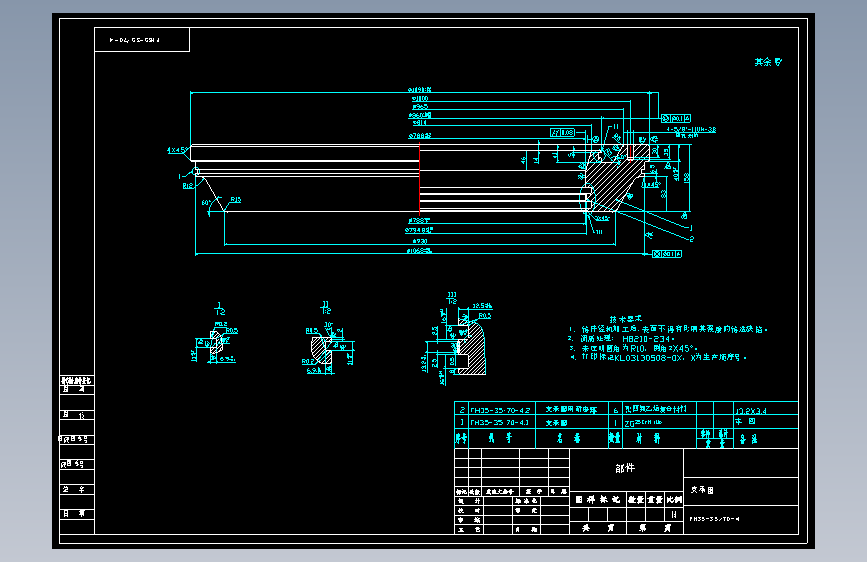Click the '60°' angle annotation
The width and height of the screenshot is (867, 562).
(x=205, y=203)
